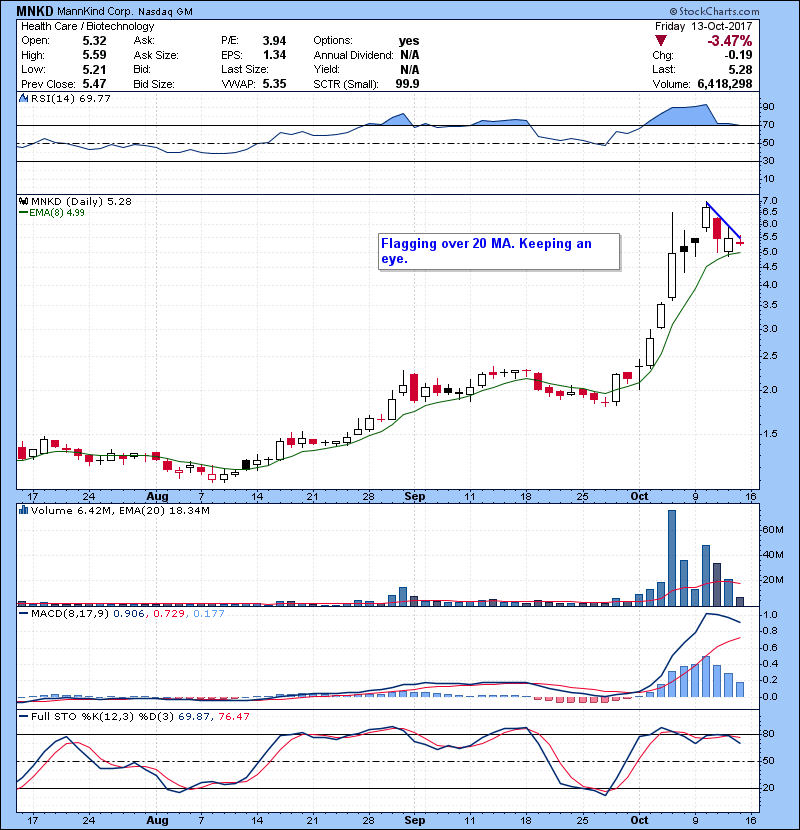
Task: Click the stochastic %D value 76.47
Action: (233, 717)
